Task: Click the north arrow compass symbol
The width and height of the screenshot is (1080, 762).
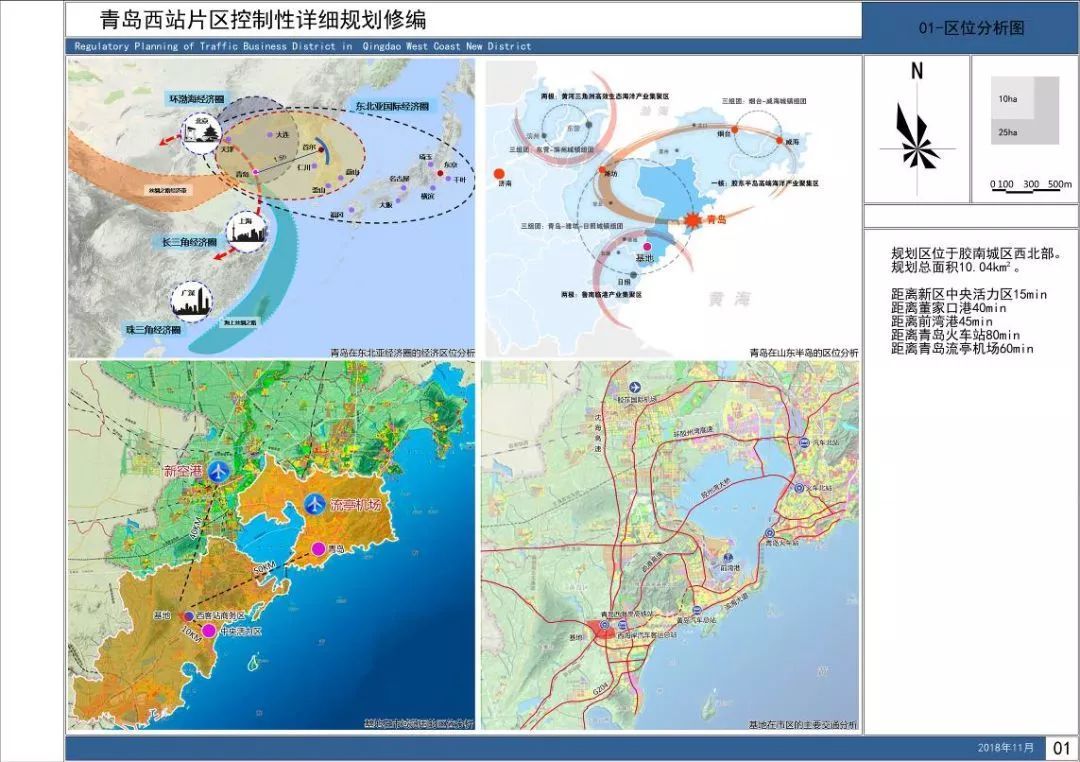Action: pos(916,129)
